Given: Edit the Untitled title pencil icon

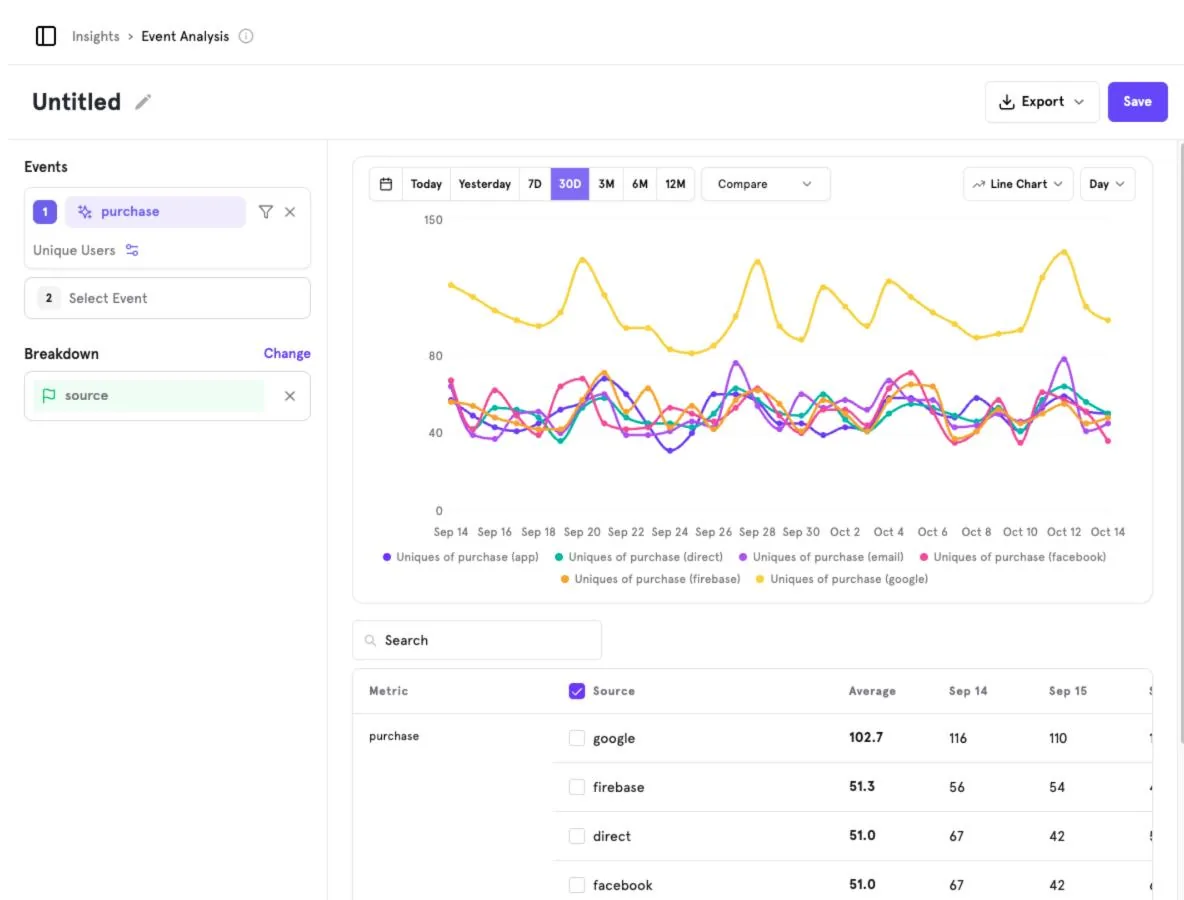Looking at the screenshot, I should pos(143,102).
